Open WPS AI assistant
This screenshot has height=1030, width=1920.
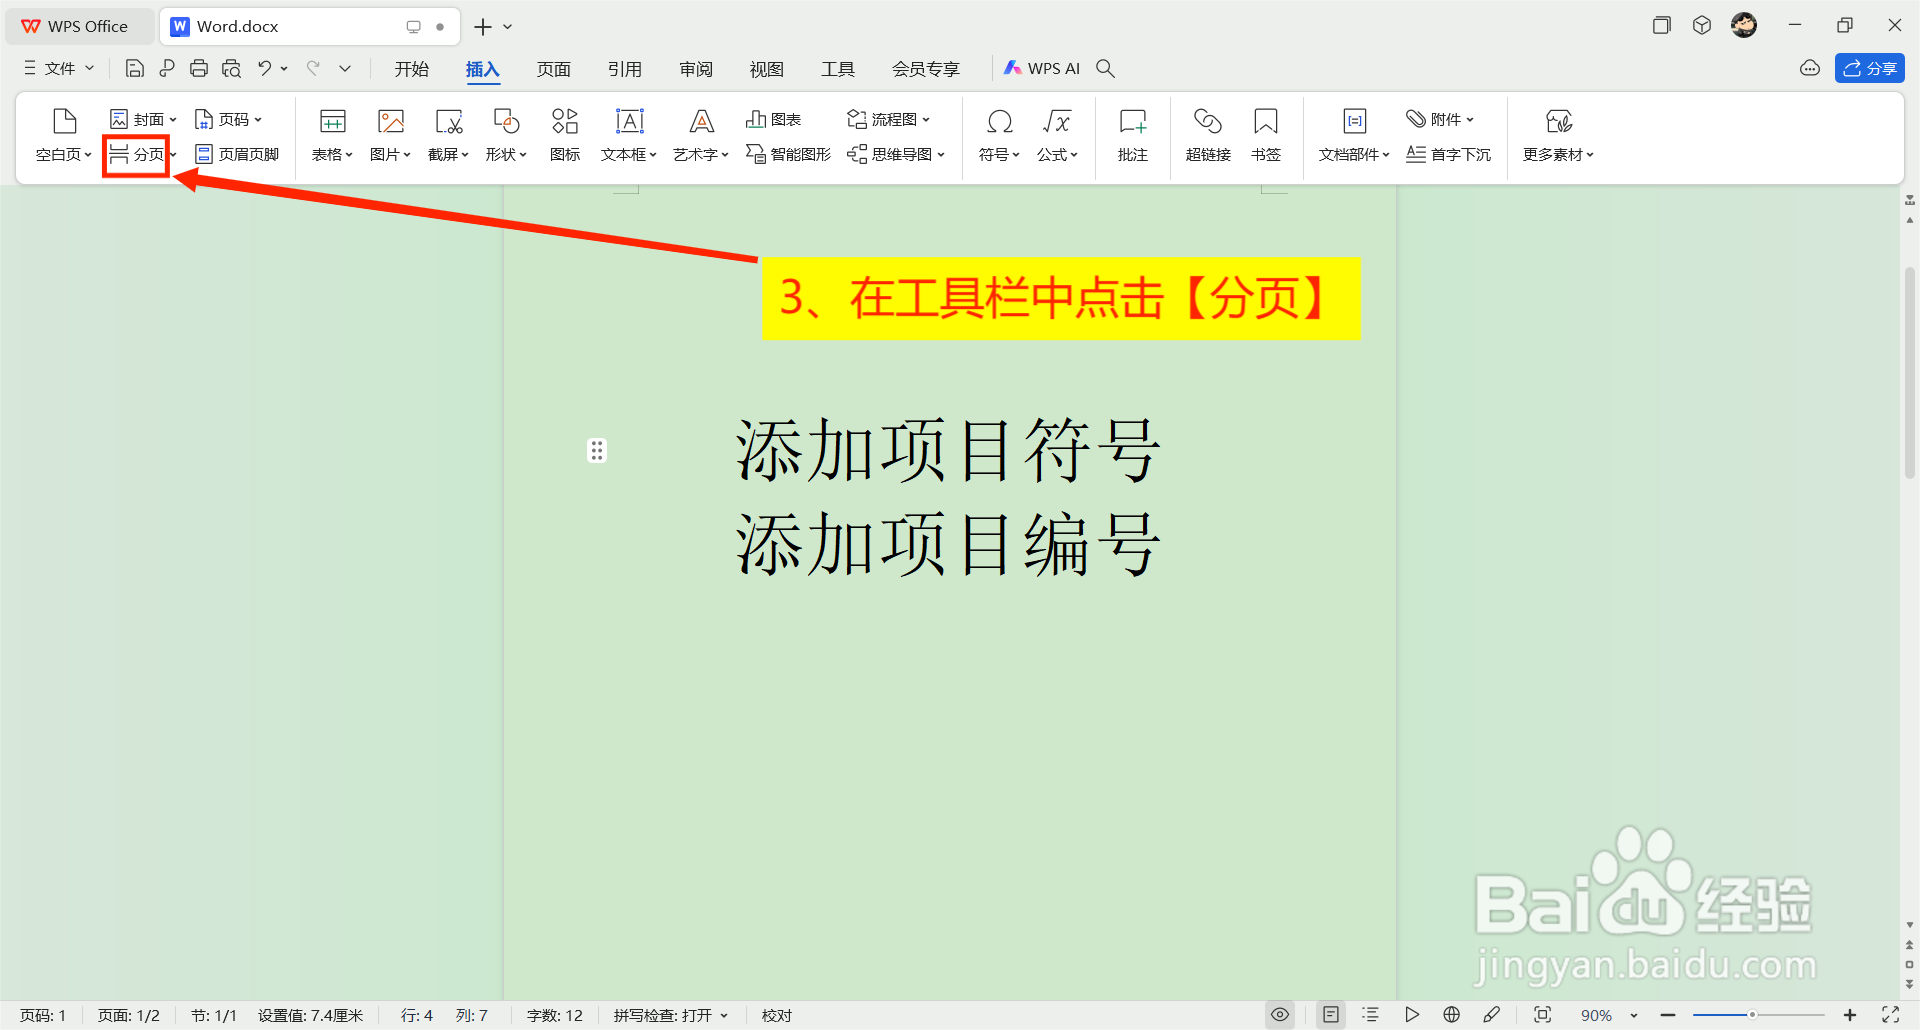[x=1042, y=68]
